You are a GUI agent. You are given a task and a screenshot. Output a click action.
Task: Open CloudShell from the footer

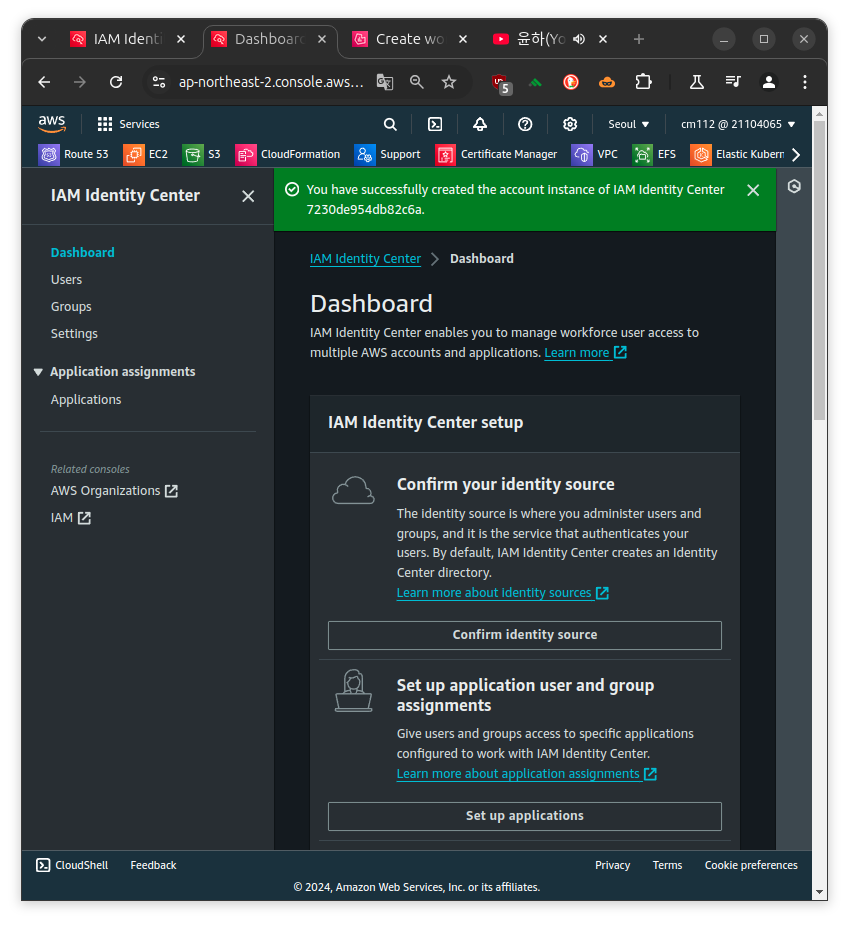72,865
